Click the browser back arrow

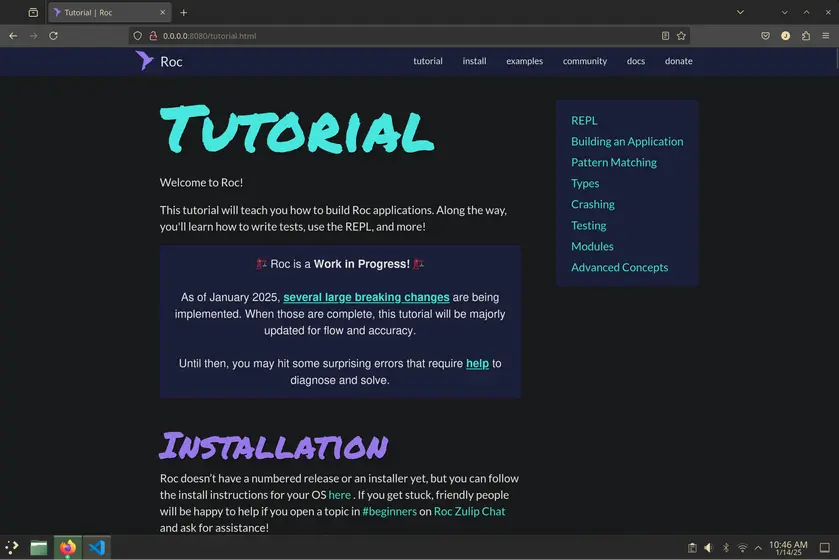click(13, 36)
